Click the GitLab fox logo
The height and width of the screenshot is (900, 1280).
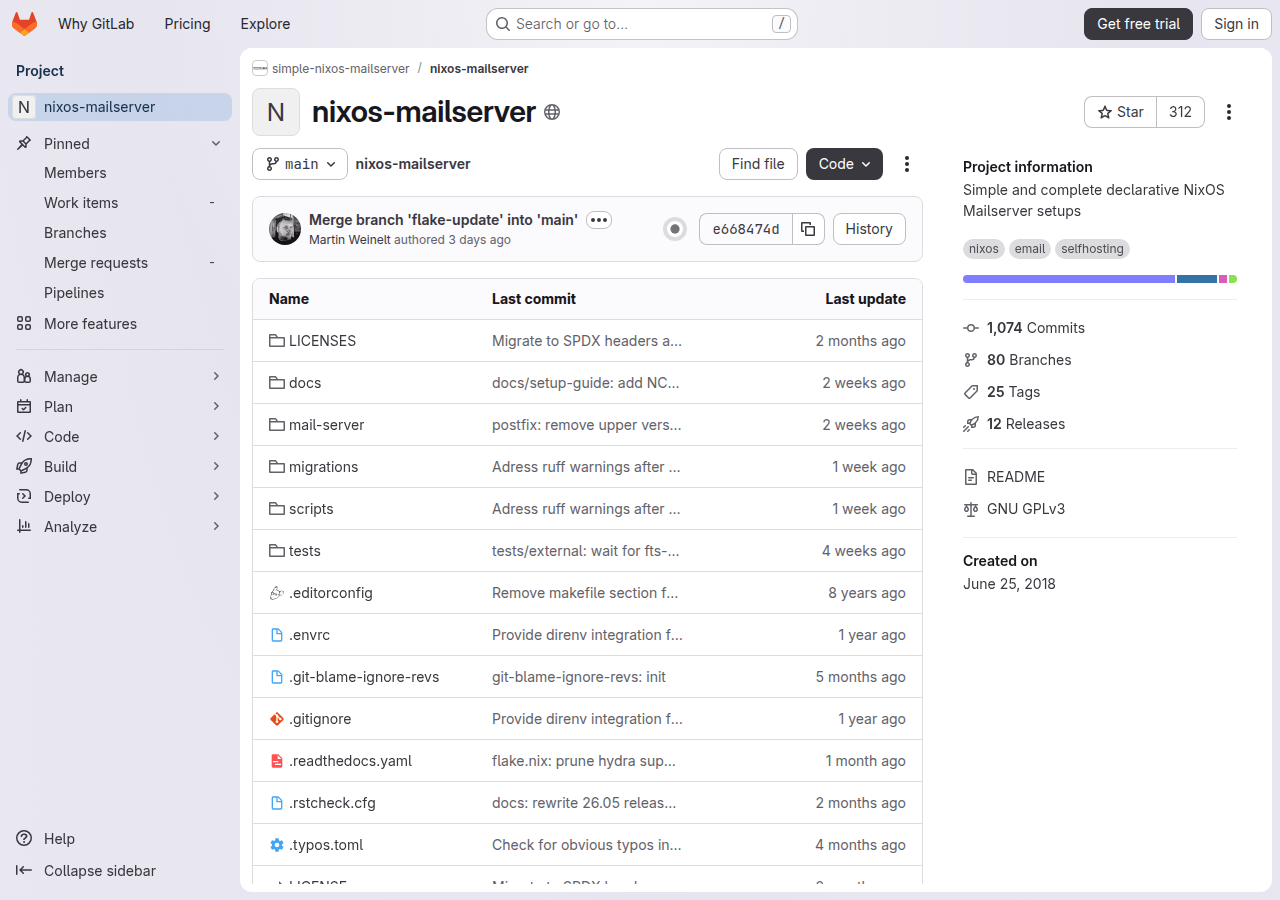tap(24, 24)
